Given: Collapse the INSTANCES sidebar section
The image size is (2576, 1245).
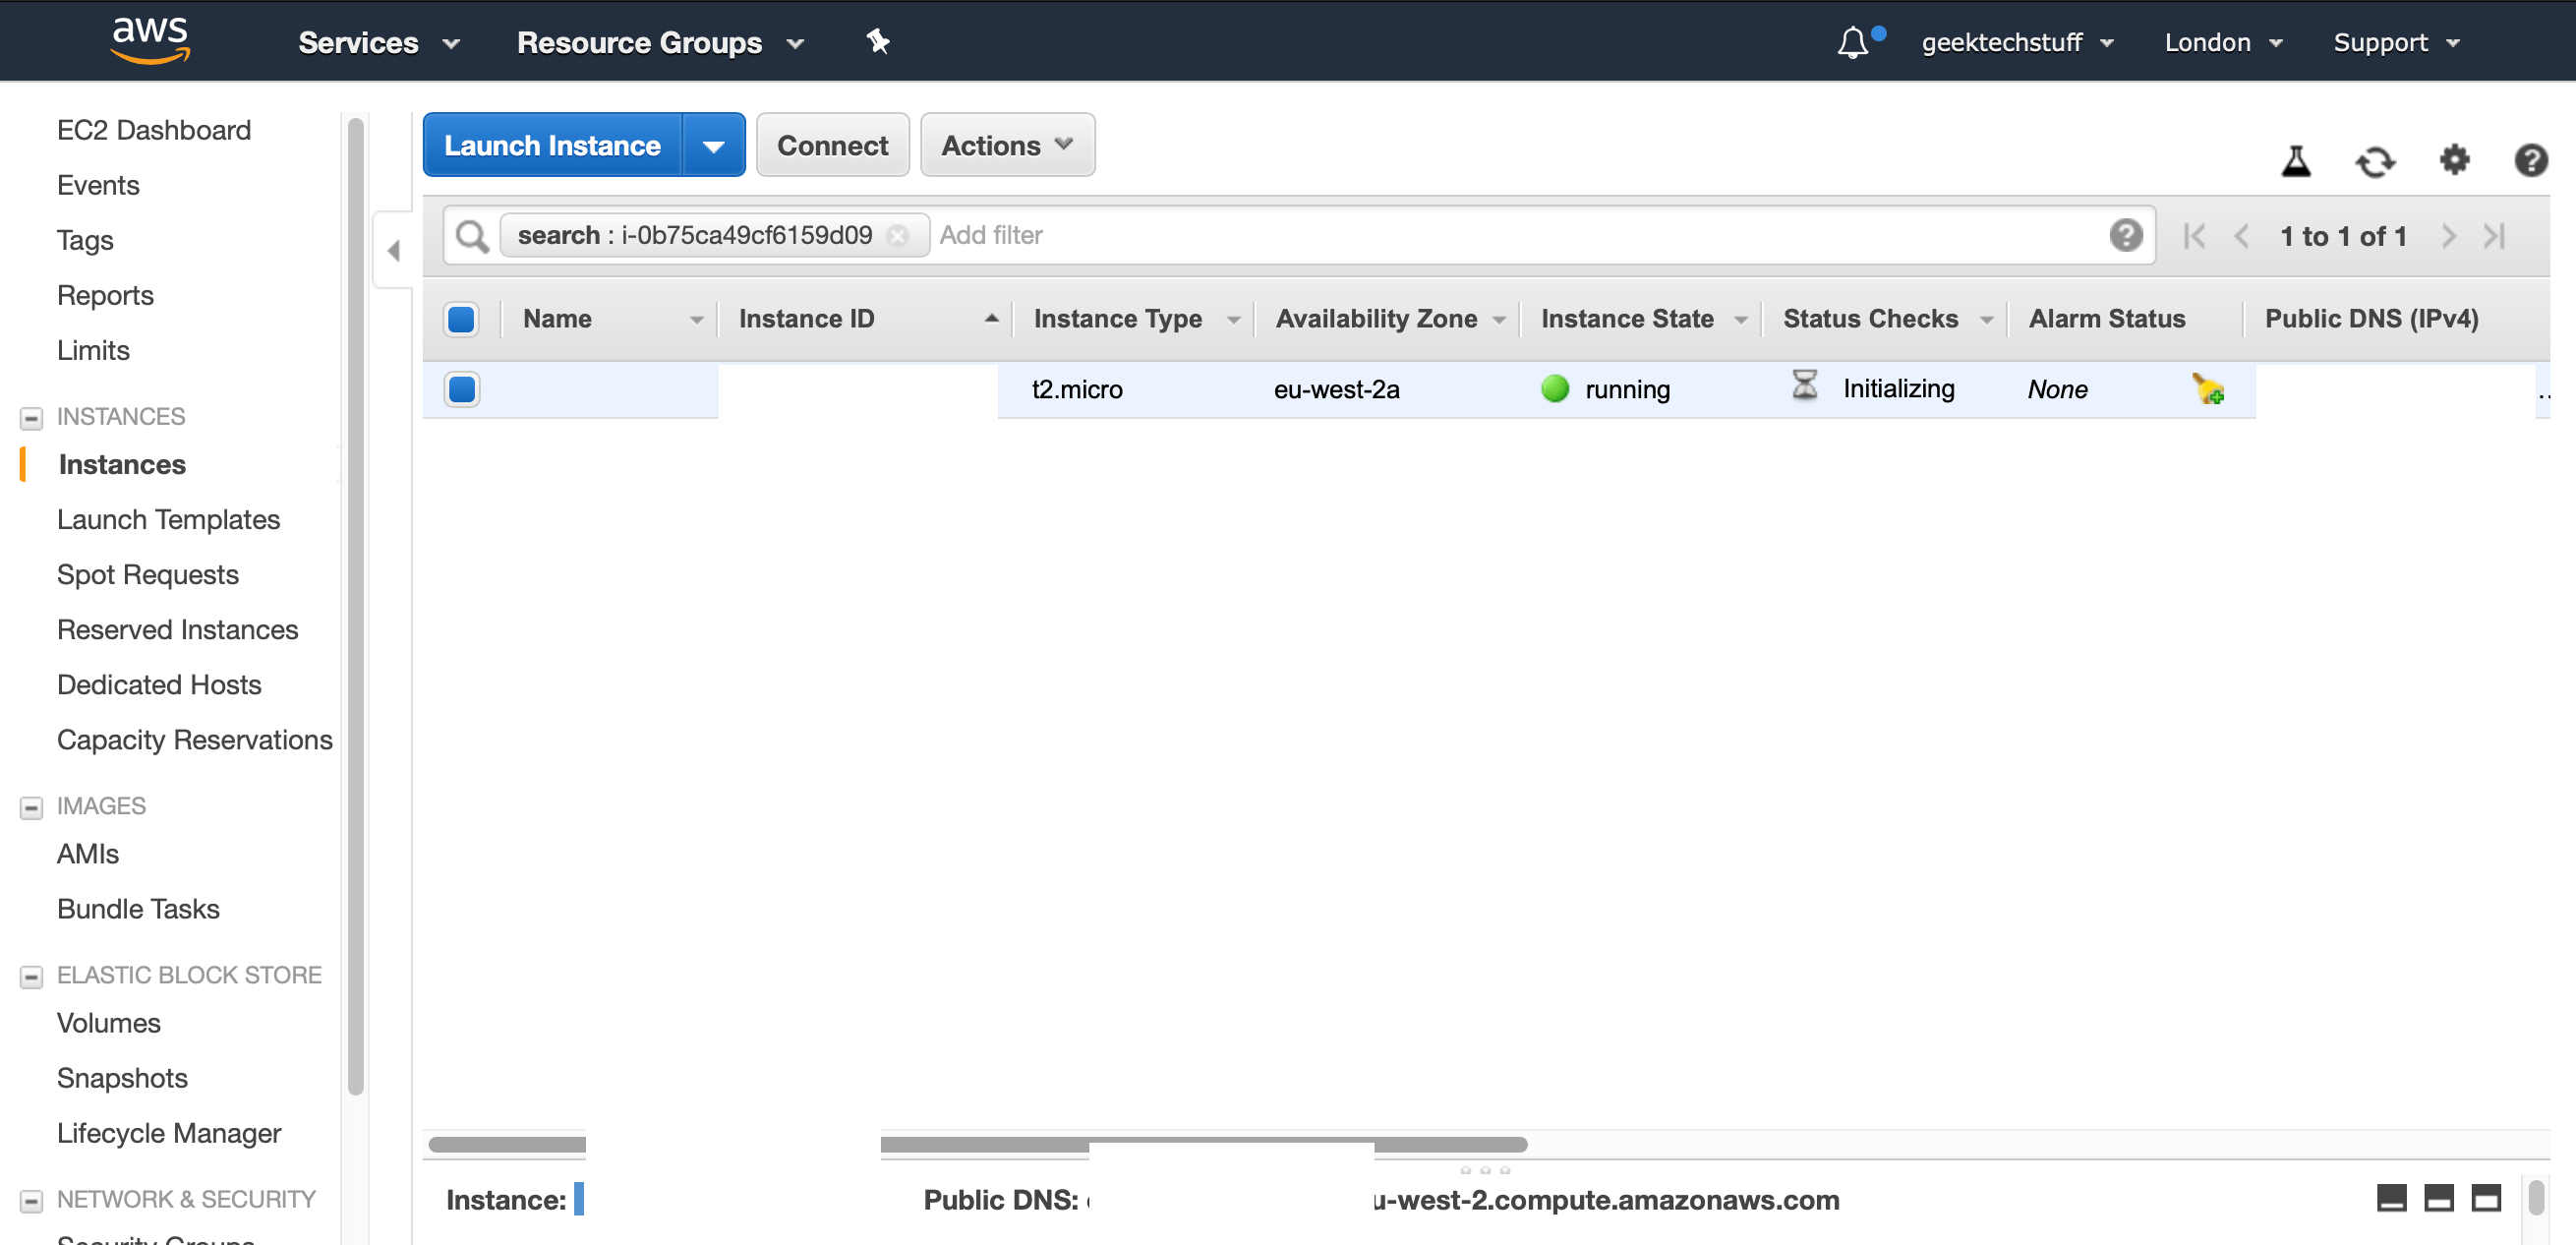Looking at the screenshot, I should point(31,417).
